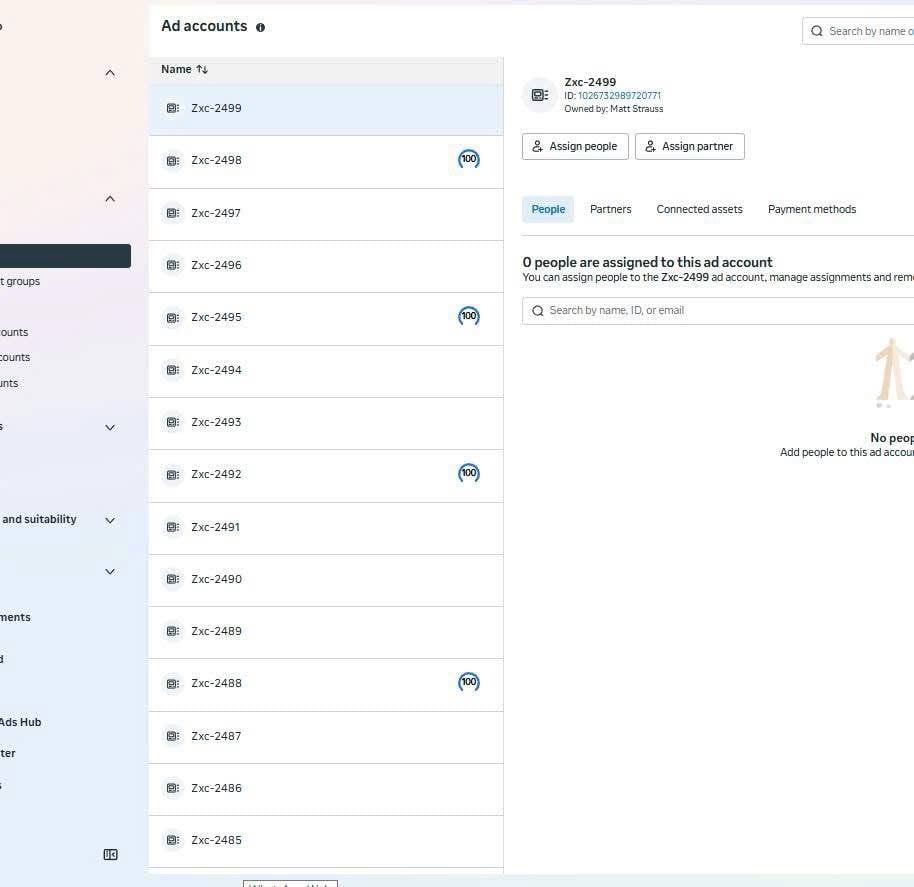Image resolution: width=914 pixels, height=887 pixels.
Task: Click the ad account icon beside Zxc-2497
Action: (173, 213)
